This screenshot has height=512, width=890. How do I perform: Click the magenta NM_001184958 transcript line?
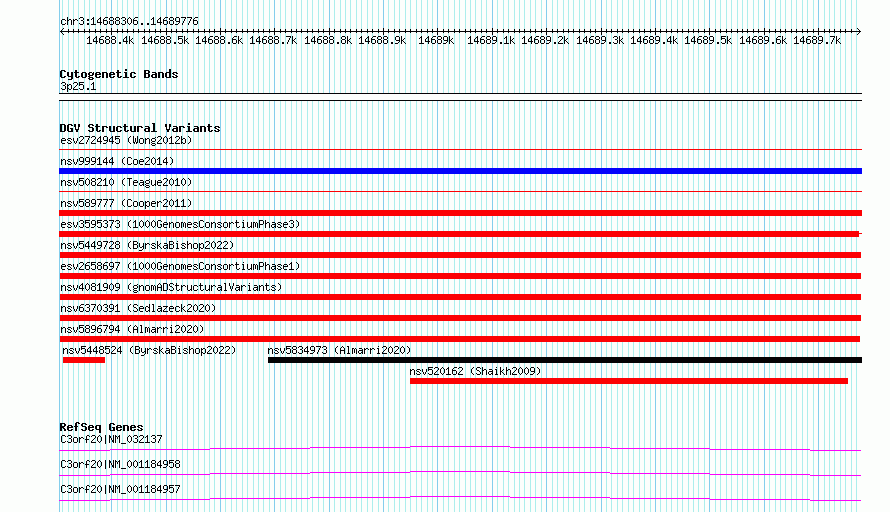pos(460,473)
